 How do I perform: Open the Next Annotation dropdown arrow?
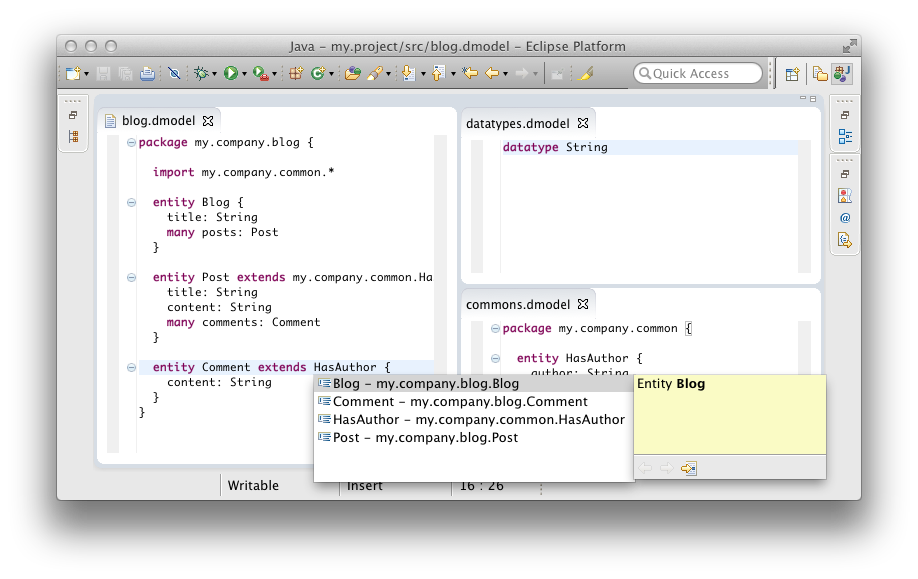tap(423, 74)
